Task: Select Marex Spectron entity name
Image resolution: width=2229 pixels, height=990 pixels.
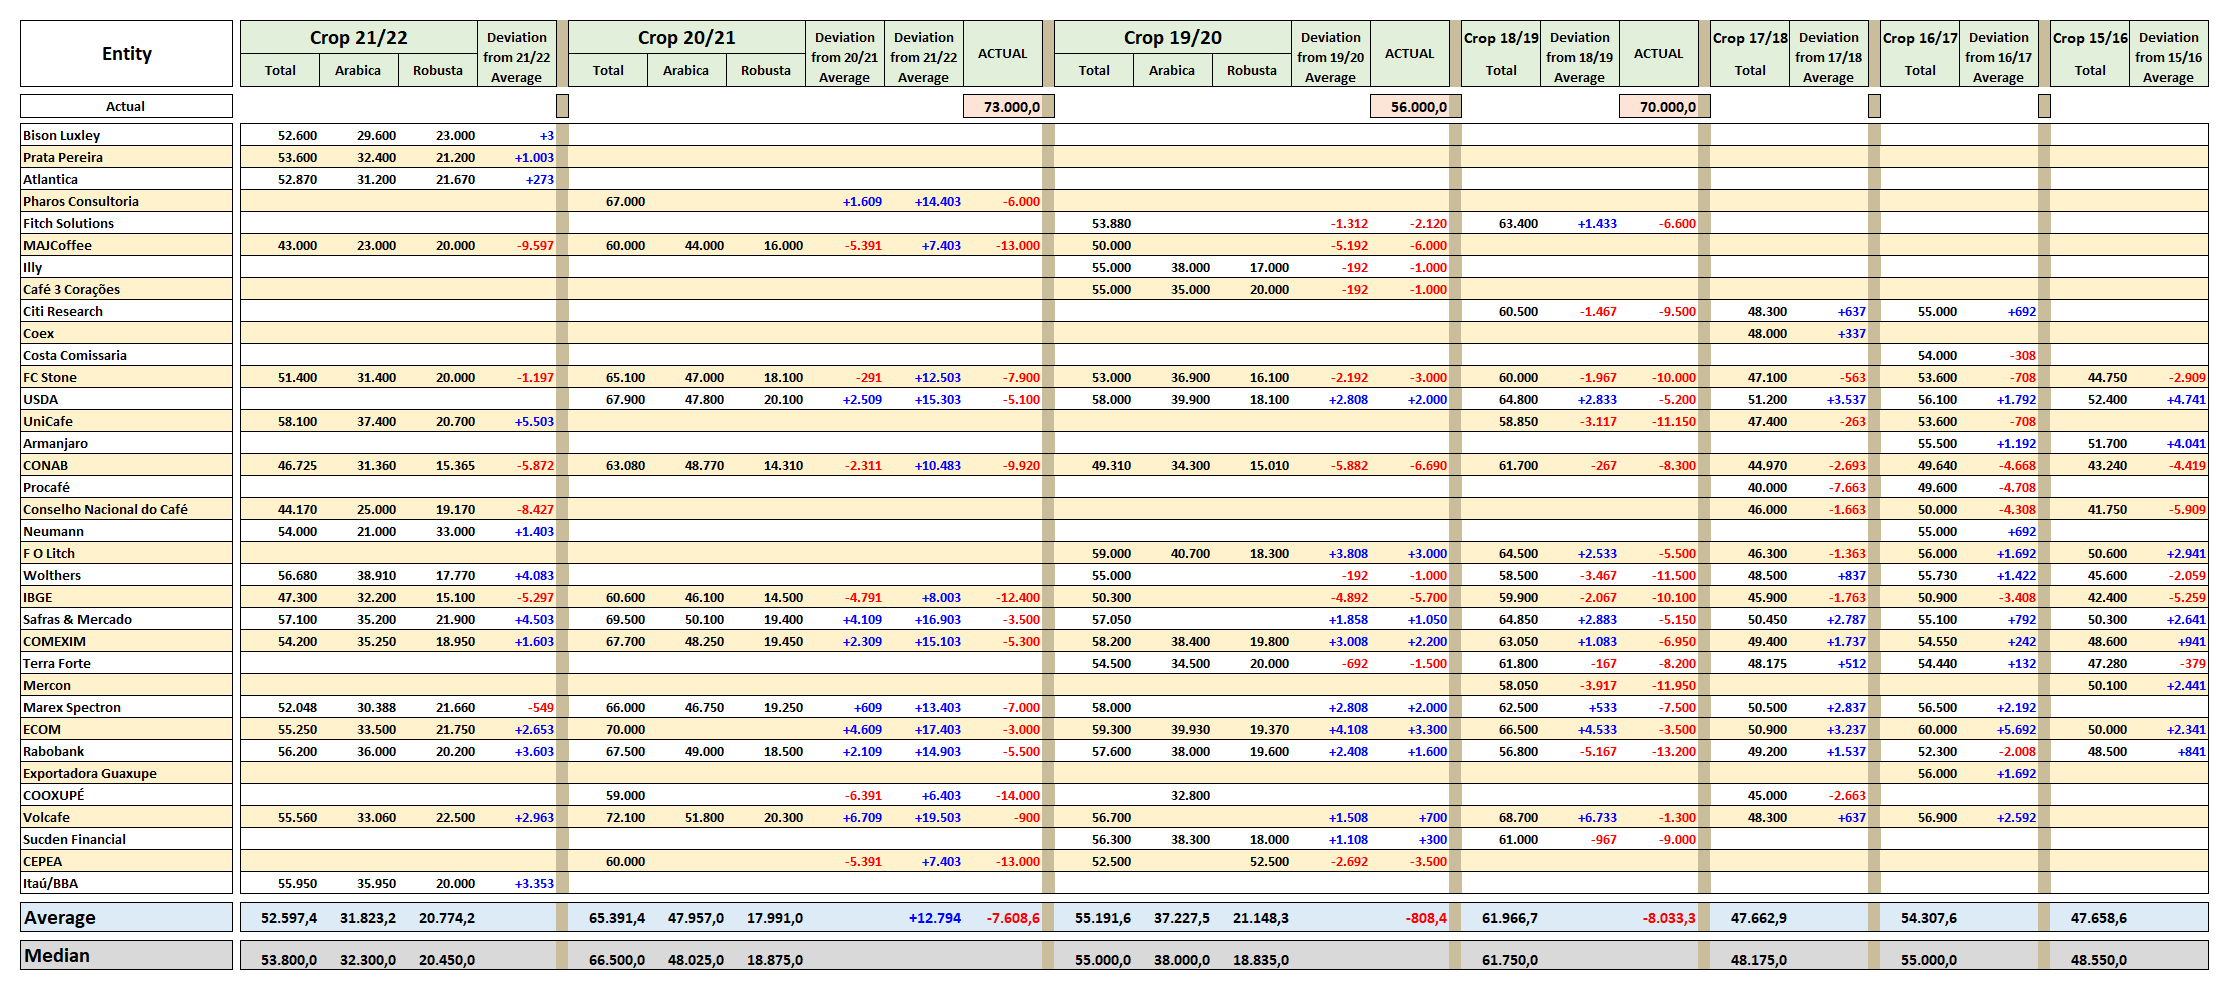Action: 72,707
